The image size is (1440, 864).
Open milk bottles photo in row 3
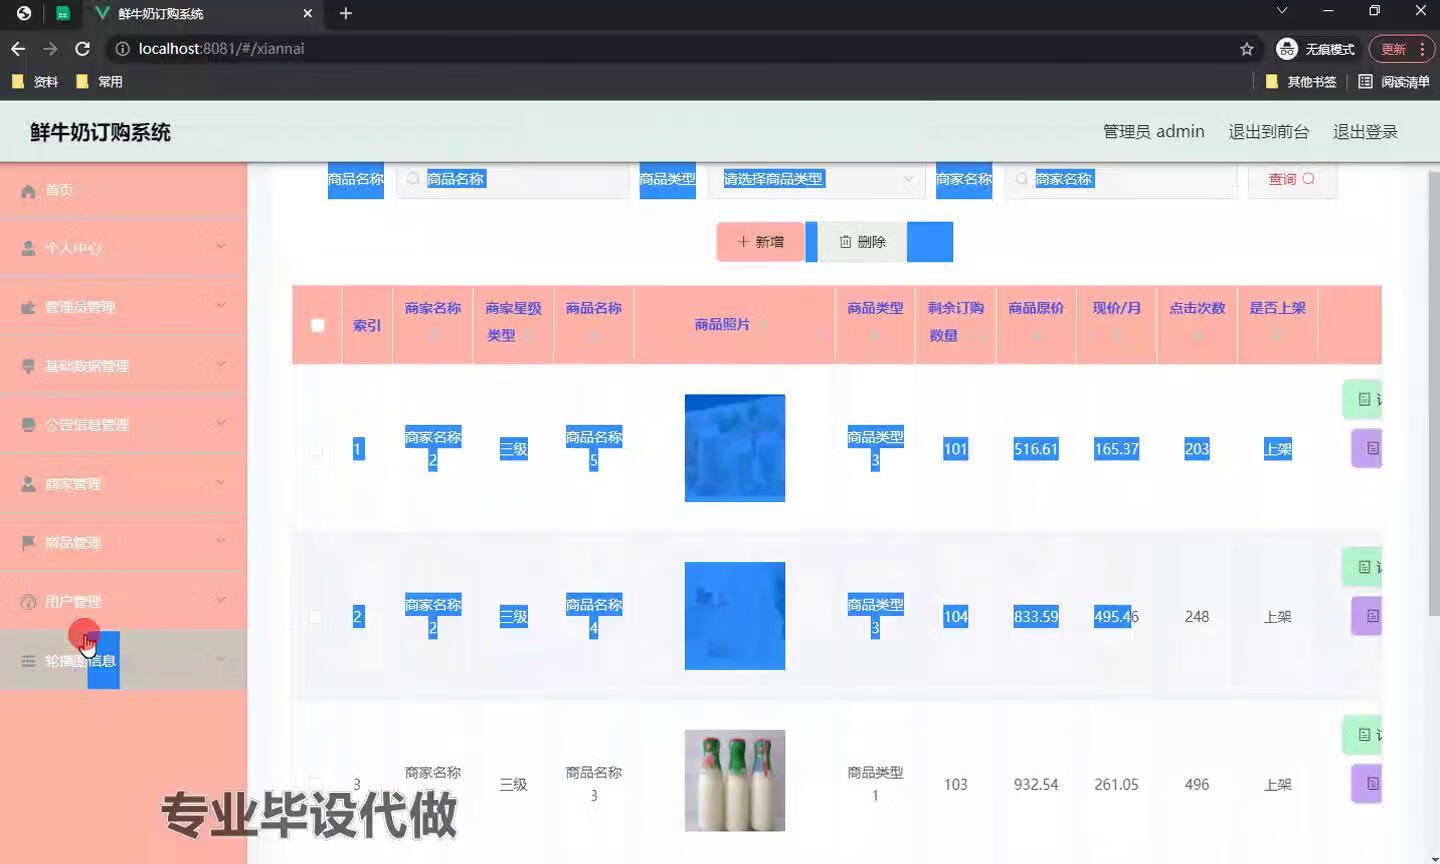(x=735, y=780)
